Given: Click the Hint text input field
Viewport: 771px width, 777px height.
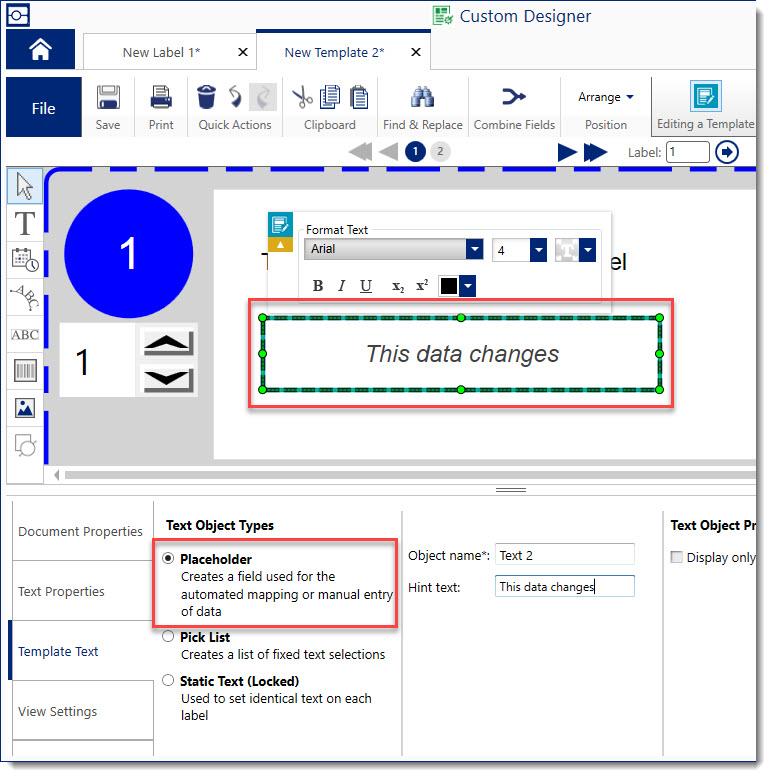Looking at the screenshot, I should click(564, 587).
